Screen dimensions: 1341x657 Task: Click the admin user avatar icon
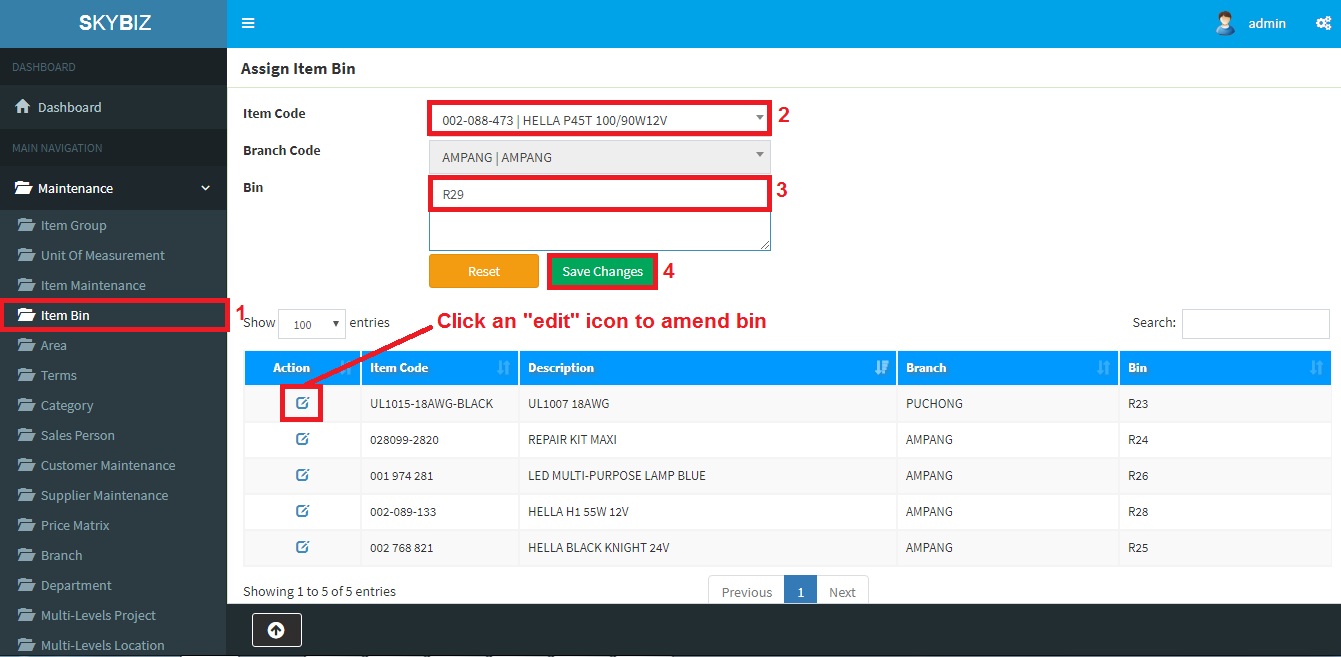(1225, 23)
